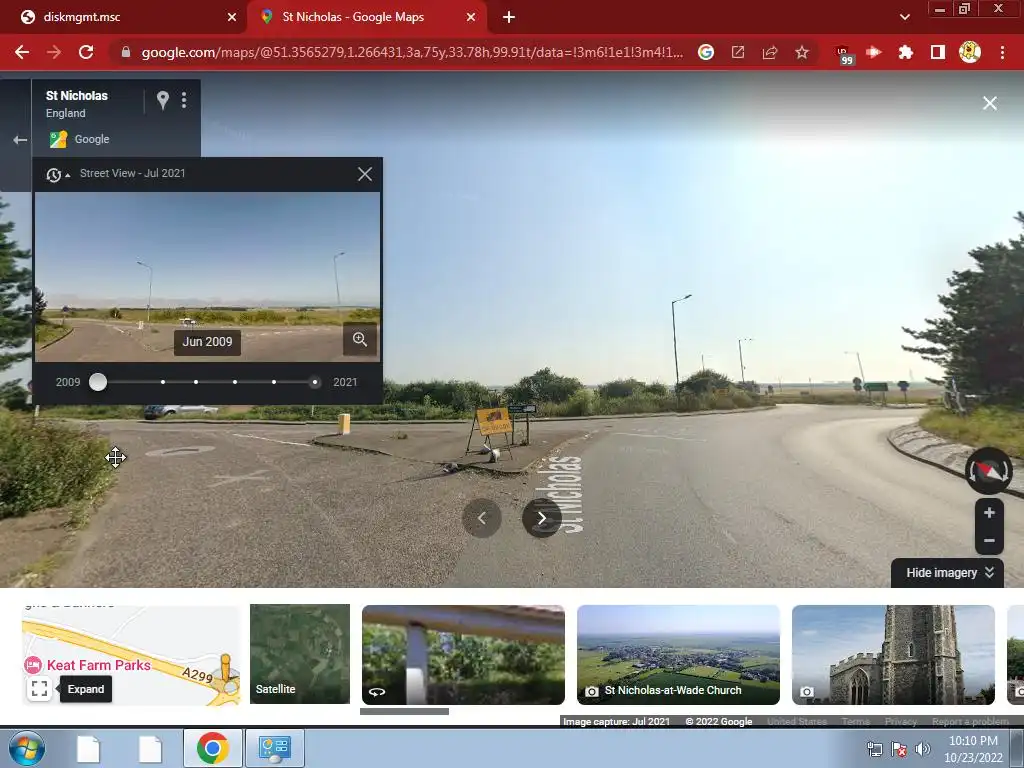Screen dimensions: 1024x768
Task: Open the Windows Start menu
Action: tap(27, 748)
